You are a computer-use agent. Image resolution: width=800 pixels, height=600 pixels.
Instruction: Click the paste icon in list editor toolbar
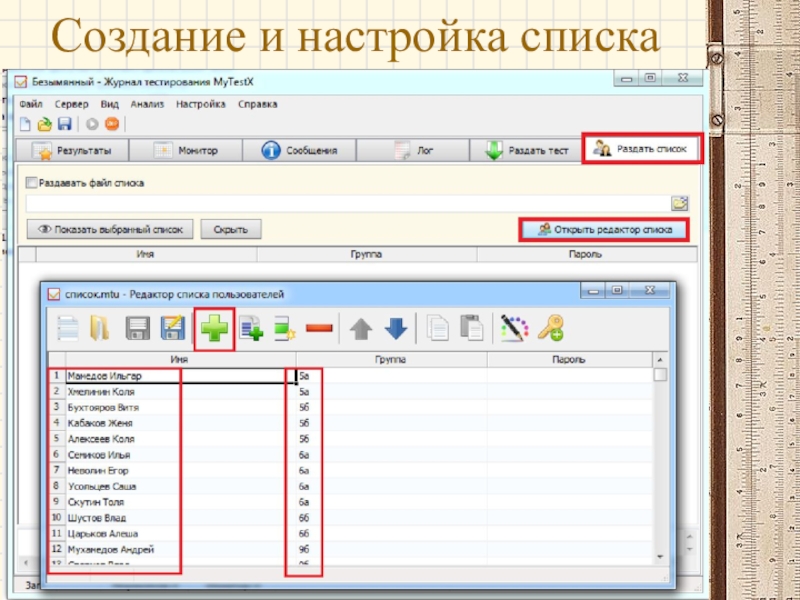tap(471, 328)
